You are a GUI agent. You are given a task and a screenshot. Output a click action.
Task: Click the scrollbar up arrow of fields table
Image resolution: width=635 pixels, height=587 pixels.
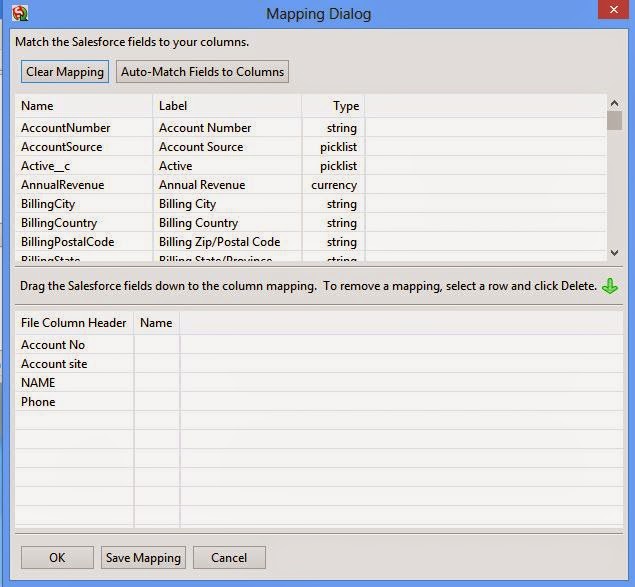click(614, 103)
